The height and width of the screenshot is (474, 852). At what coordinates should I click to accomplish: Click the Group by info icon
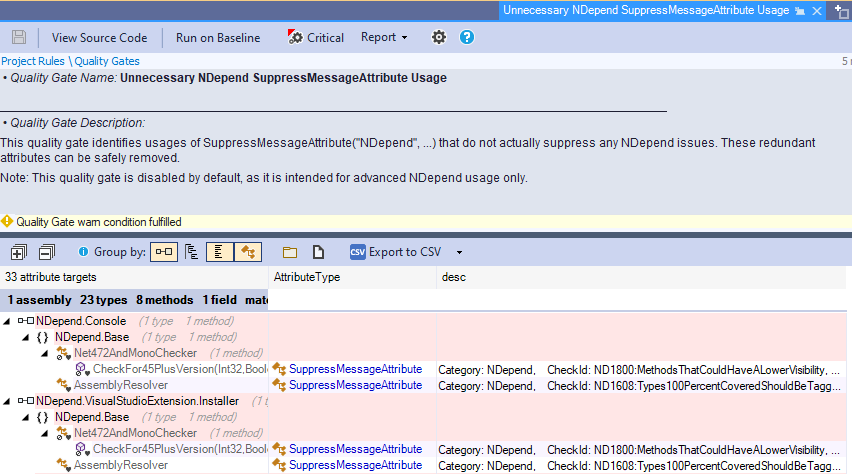83,252
